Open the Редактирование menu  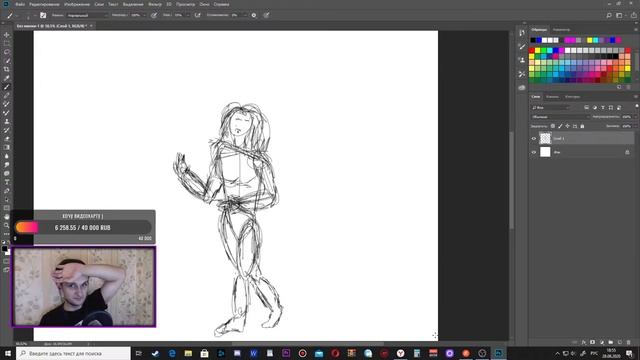pyautogui.click(x=44, y=4)
